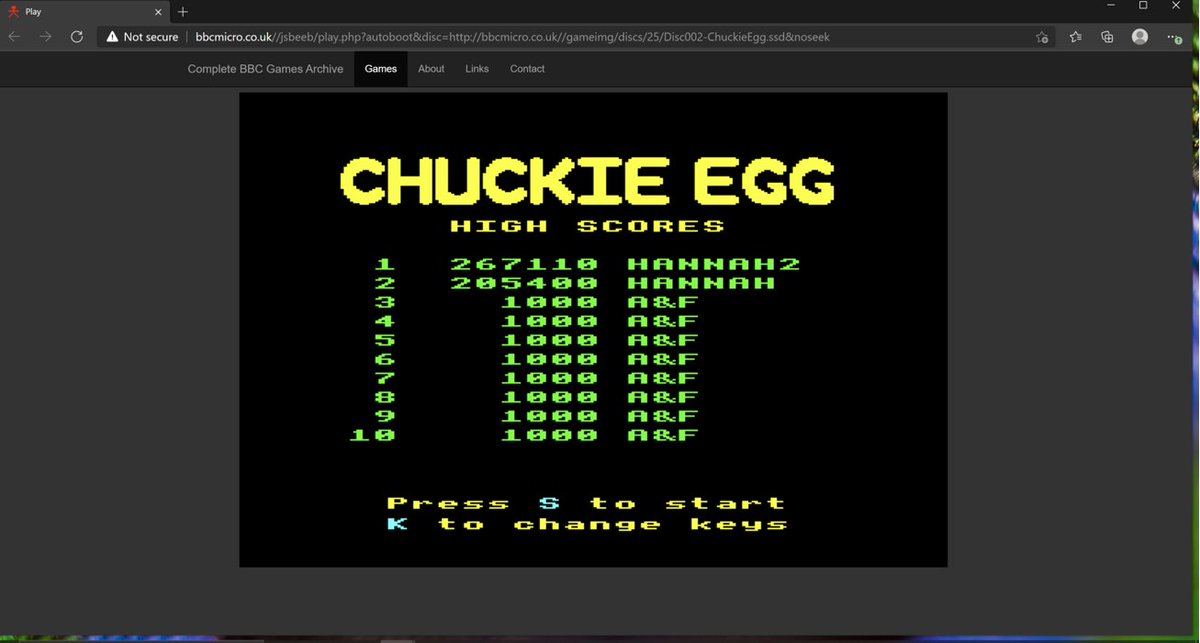
Task: Click the rank 10 score row
Action: (x=524, y=435)
